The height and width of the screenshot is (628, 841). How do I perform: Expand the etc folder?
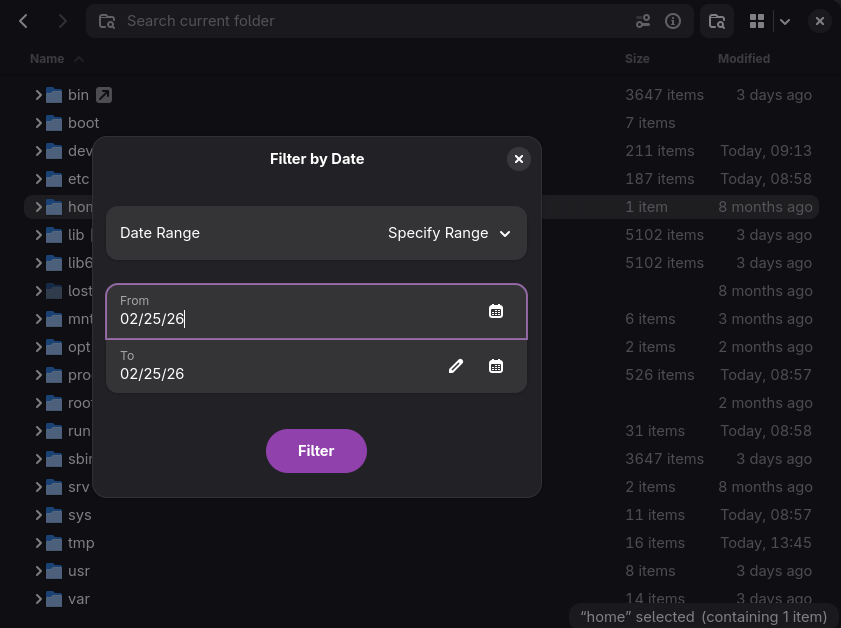[x=38, y=179]
